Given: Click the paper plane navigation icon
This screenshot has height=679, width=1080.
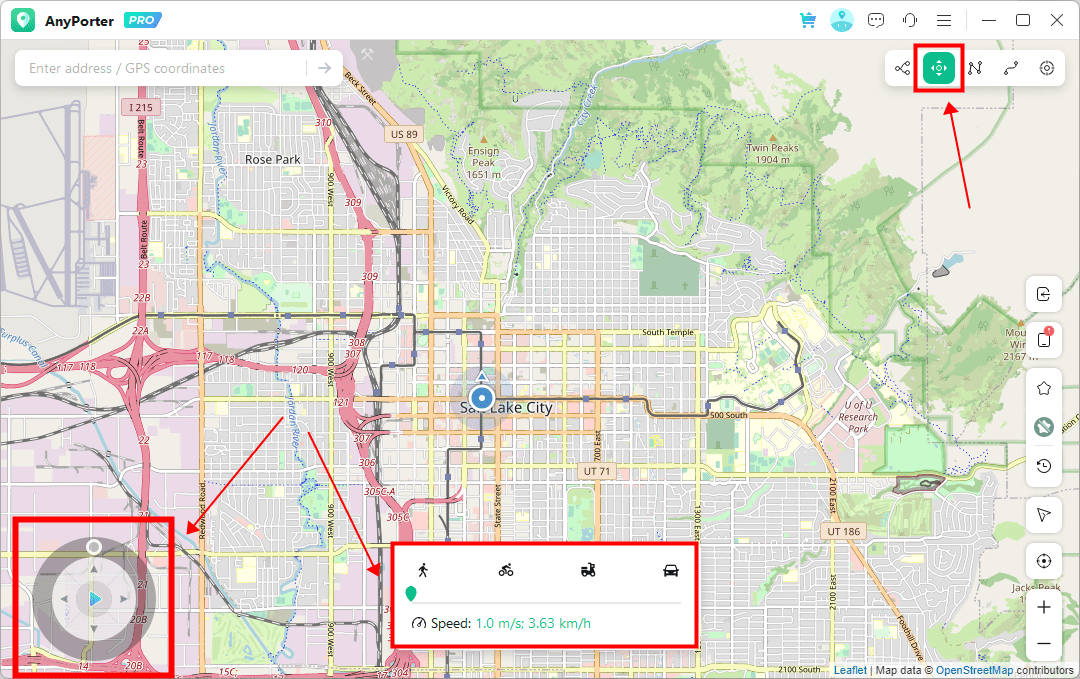Looking at the screenshot, I should click(1043, 514).
